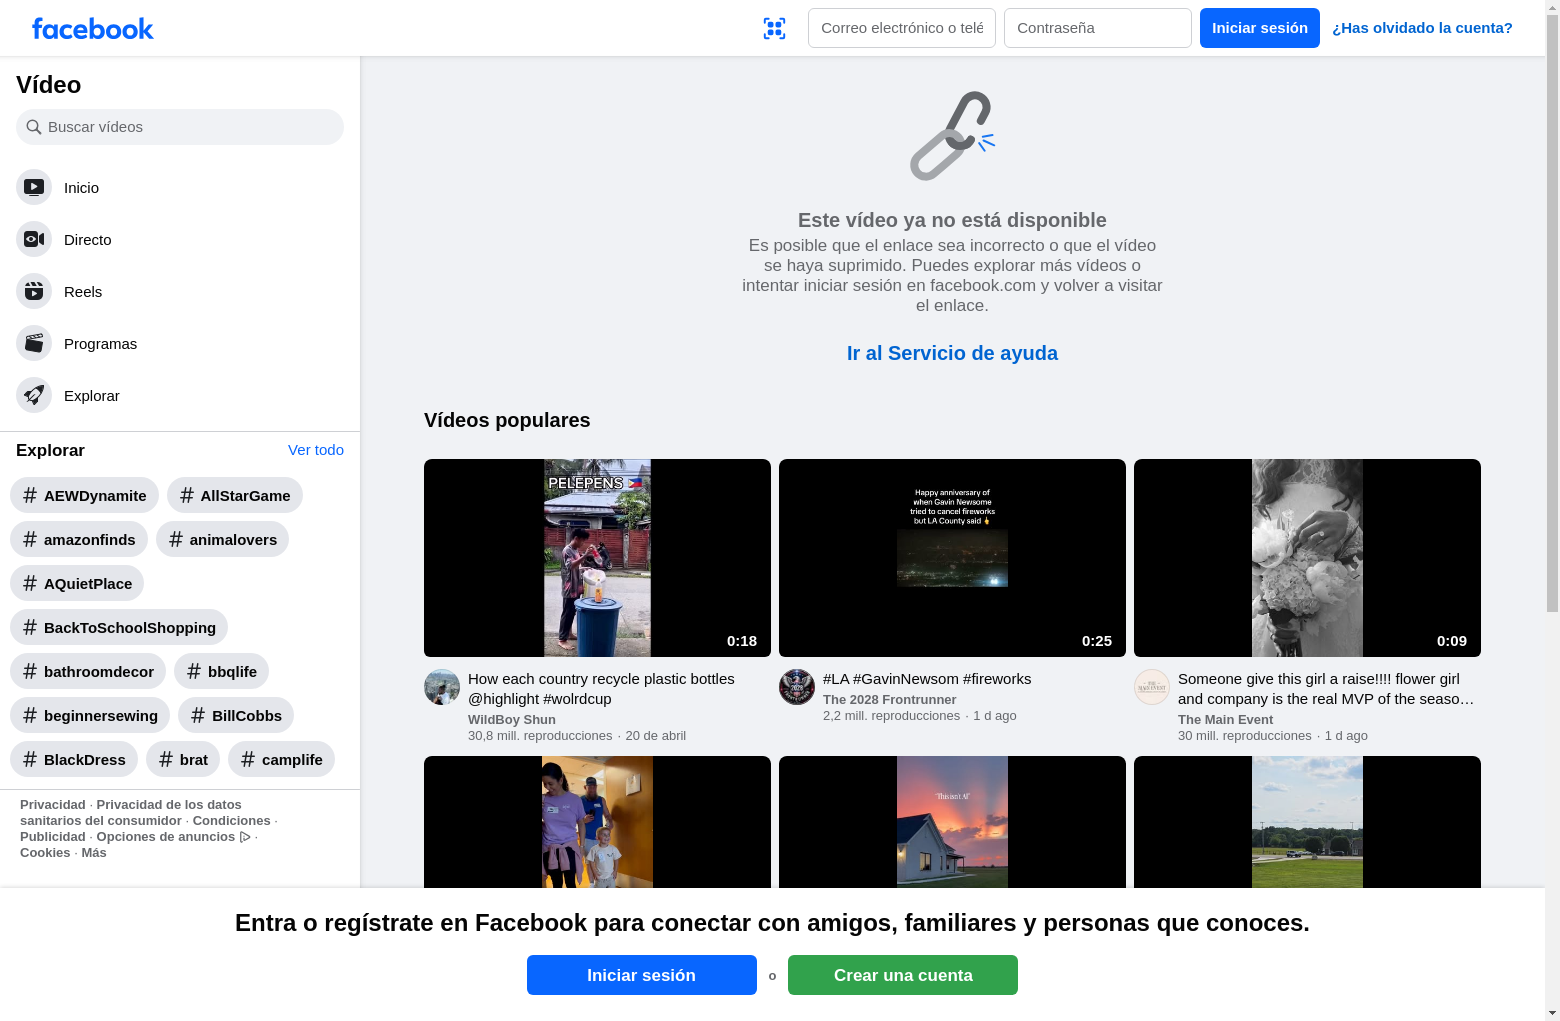Open Ir al Servicio de ayuda link
This screenshot has height=1021, width=1560.
point(952,353)
